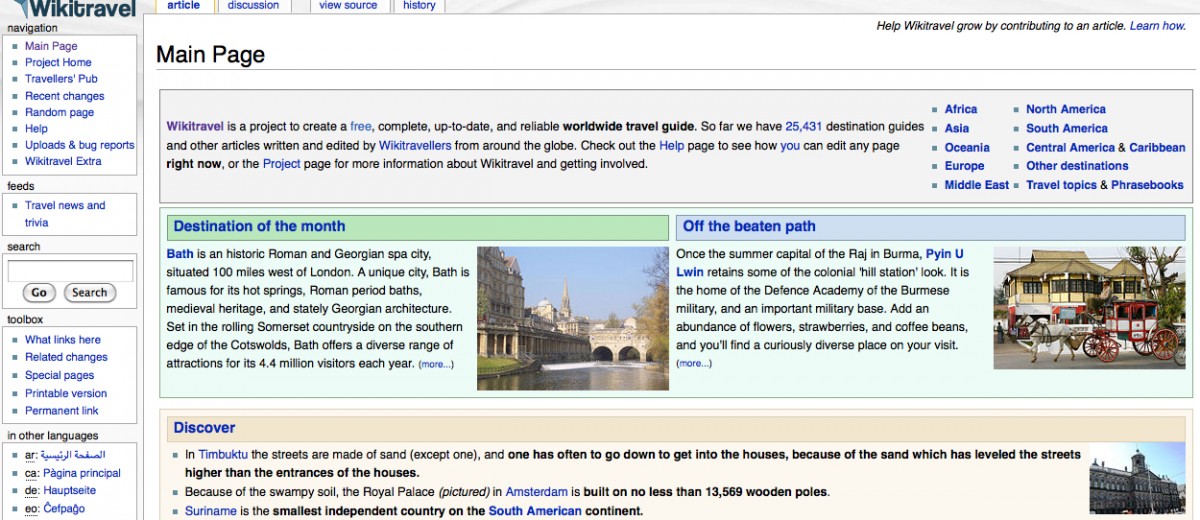Open Recent changes in navigation
Image resolution: width=1200 pixels, height=520 pixels.
[64, 96]
